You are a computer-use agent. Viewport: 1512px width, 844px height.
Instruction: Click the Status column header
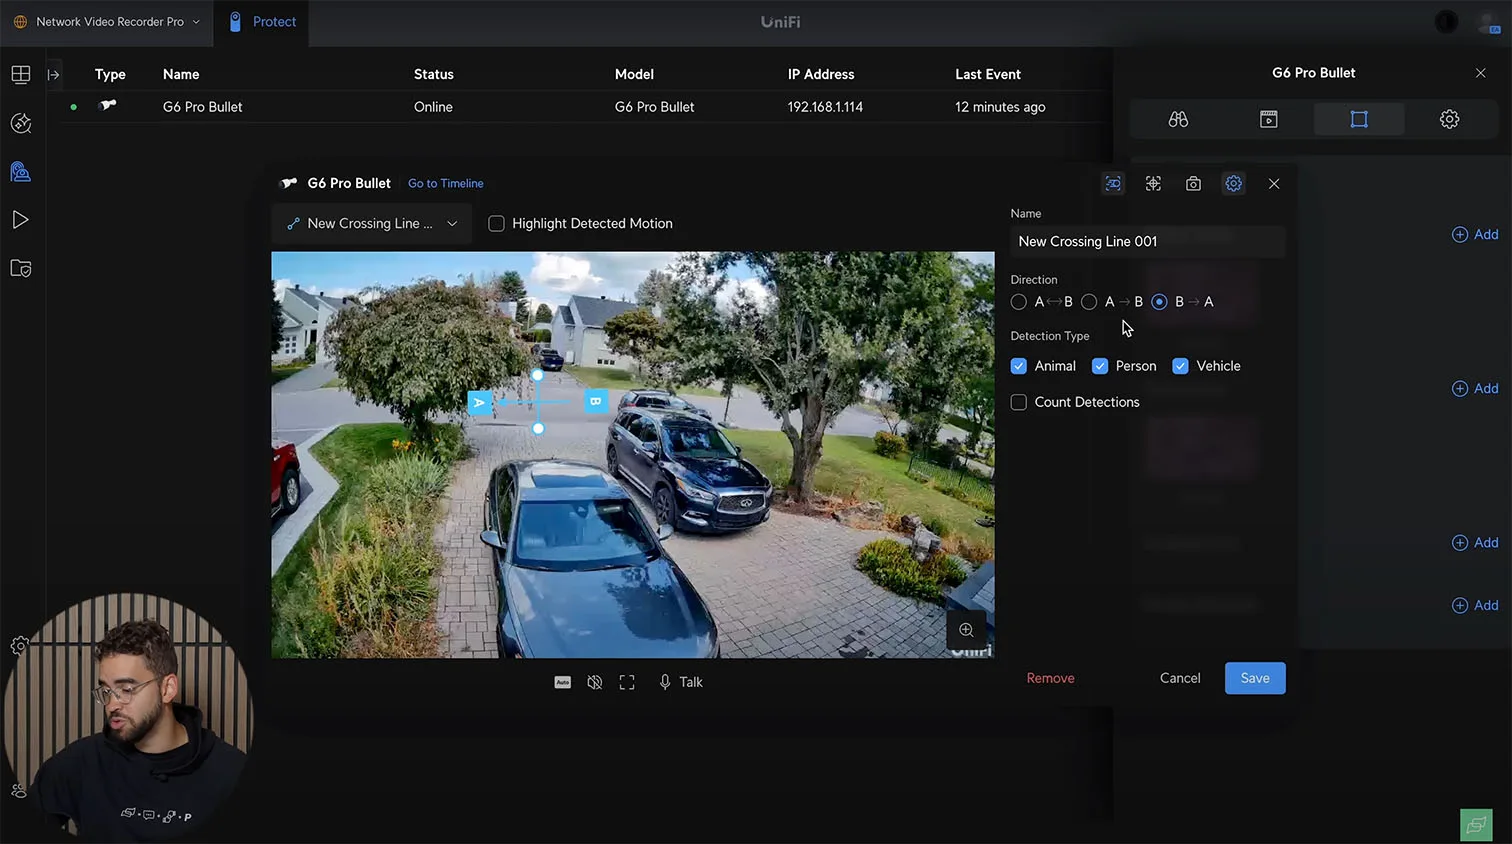(434, 74)
